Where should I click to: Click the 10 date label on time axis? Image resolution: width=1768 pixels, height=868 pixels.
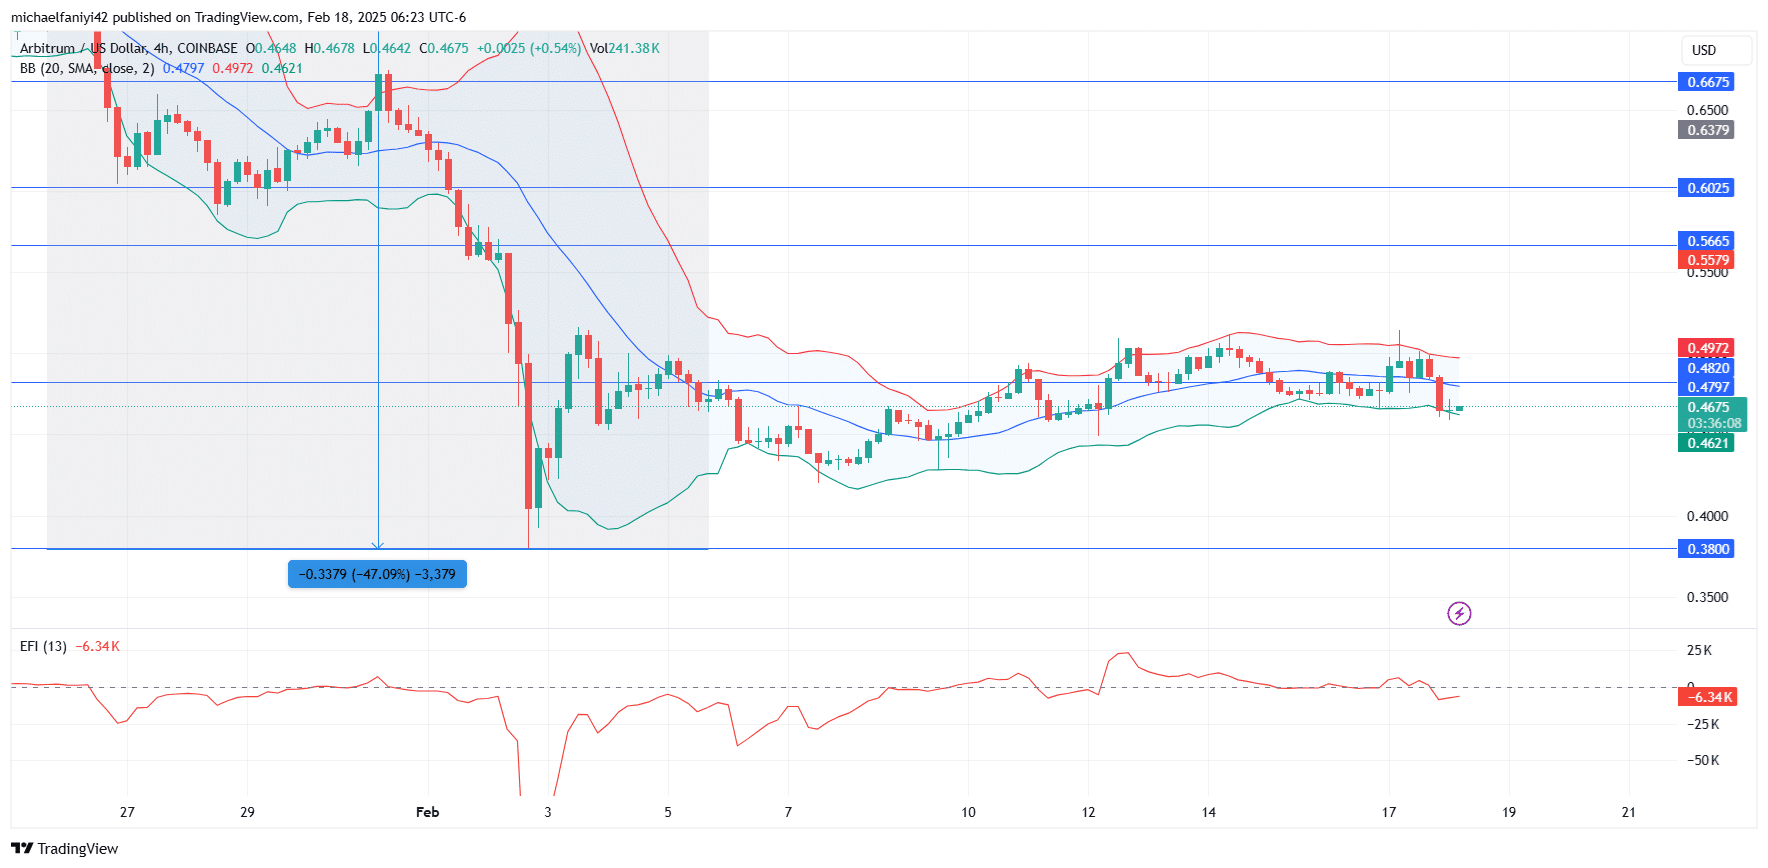[x=968, y=812]
